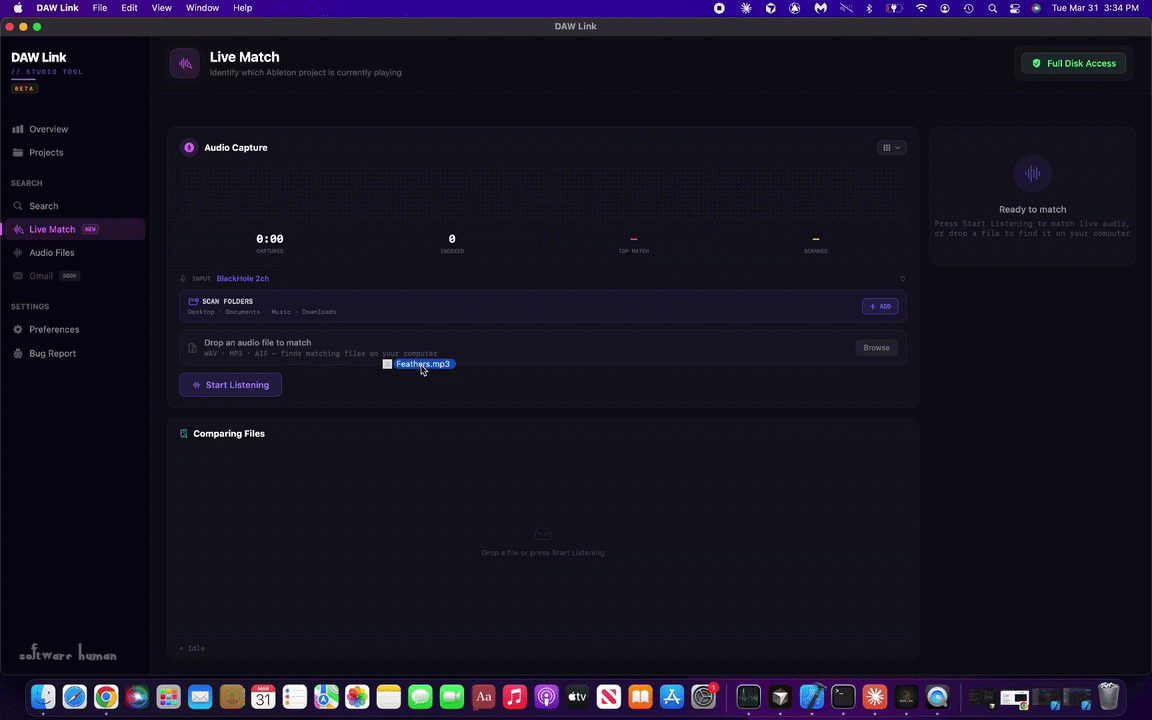1152x720 pixels.
Task: Click the Overview bar-chart icon
Action: point(18,129)
